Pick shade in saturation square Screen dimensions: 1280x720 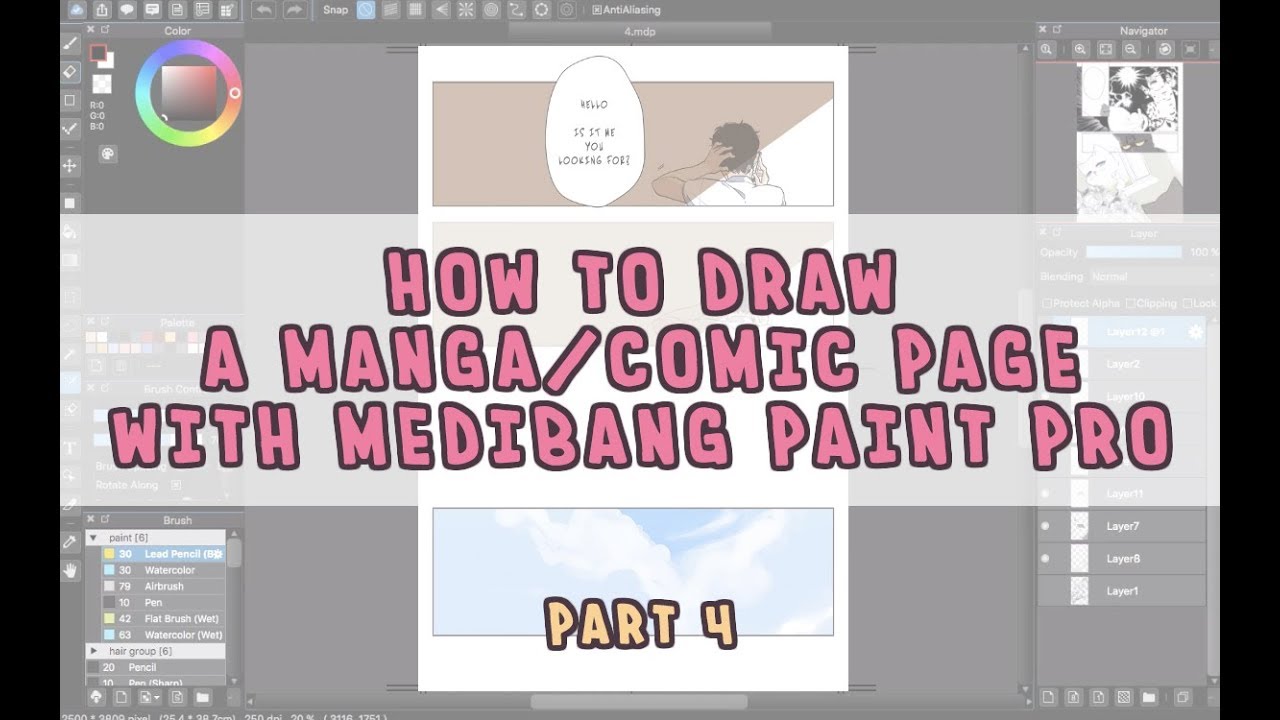coord(188,94)
